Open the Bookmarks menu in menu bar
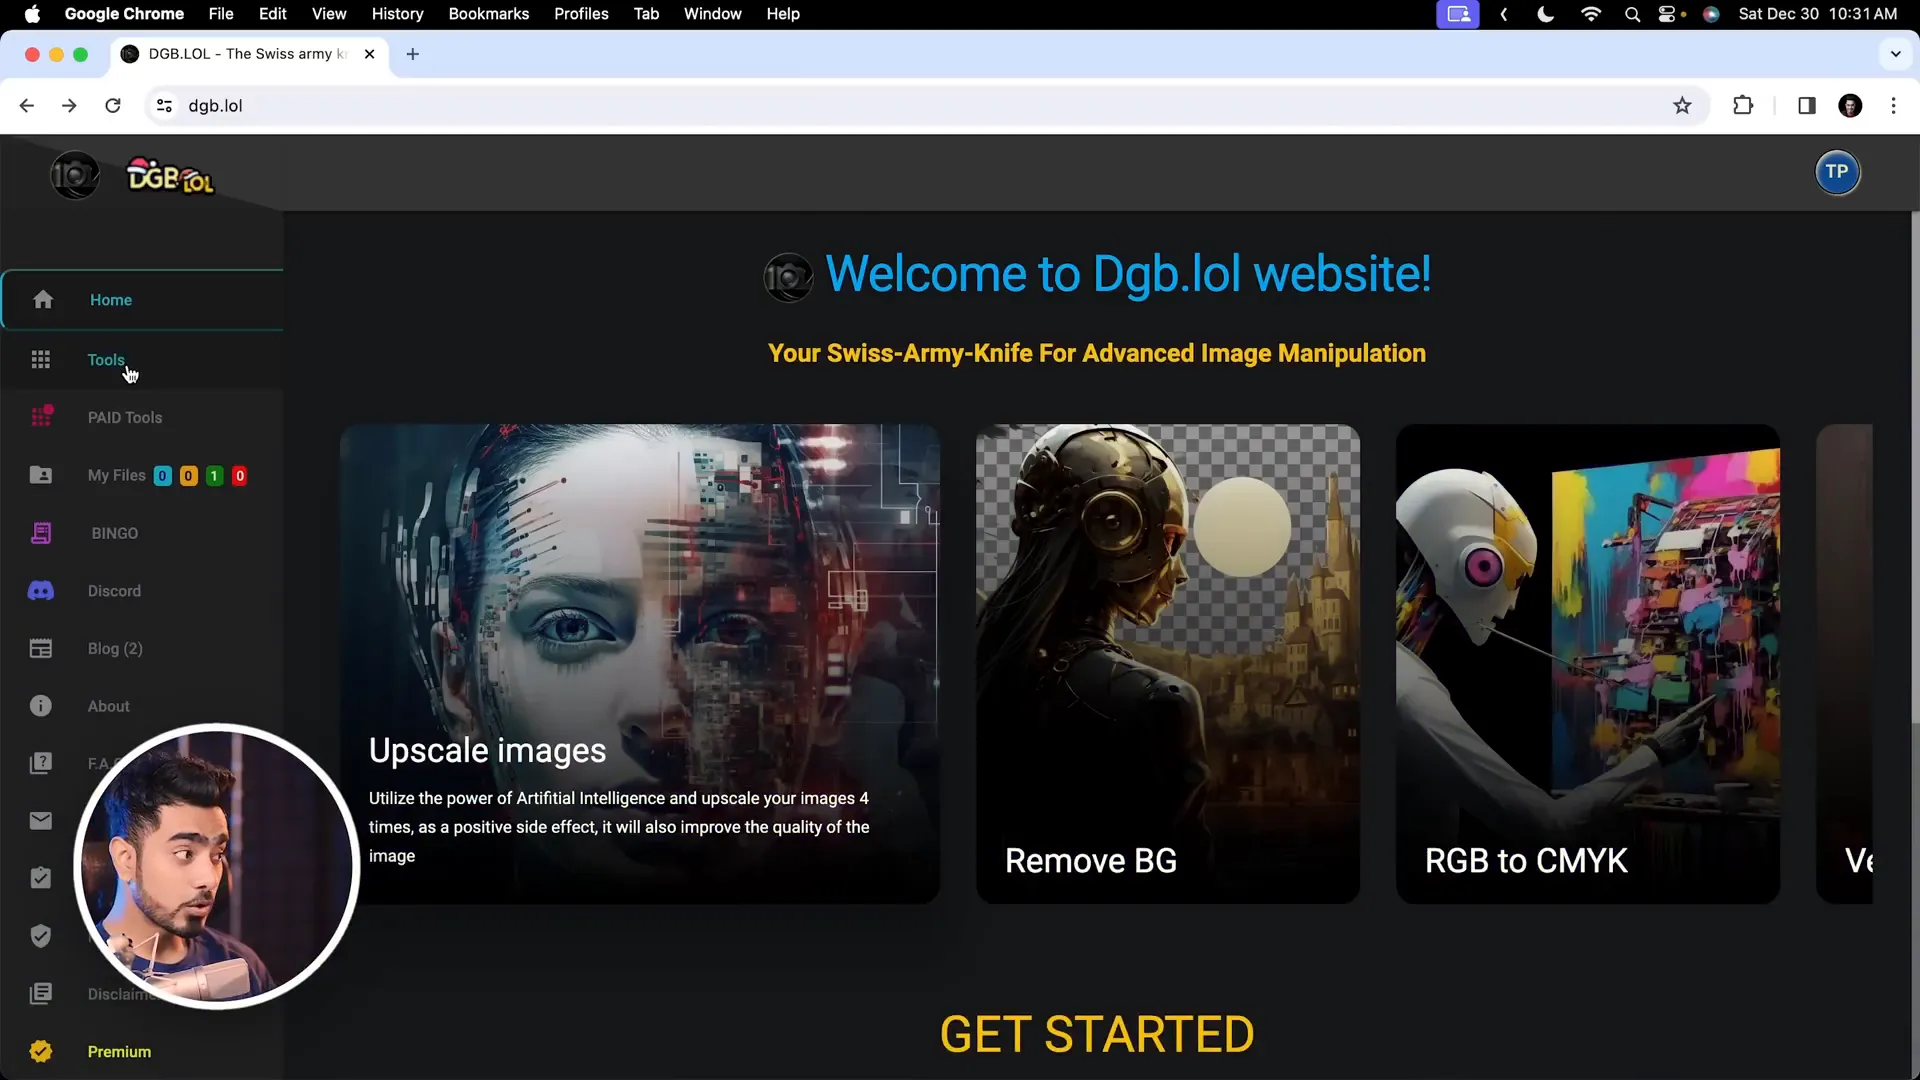1920x1080 pixels. tap(488, 14)
